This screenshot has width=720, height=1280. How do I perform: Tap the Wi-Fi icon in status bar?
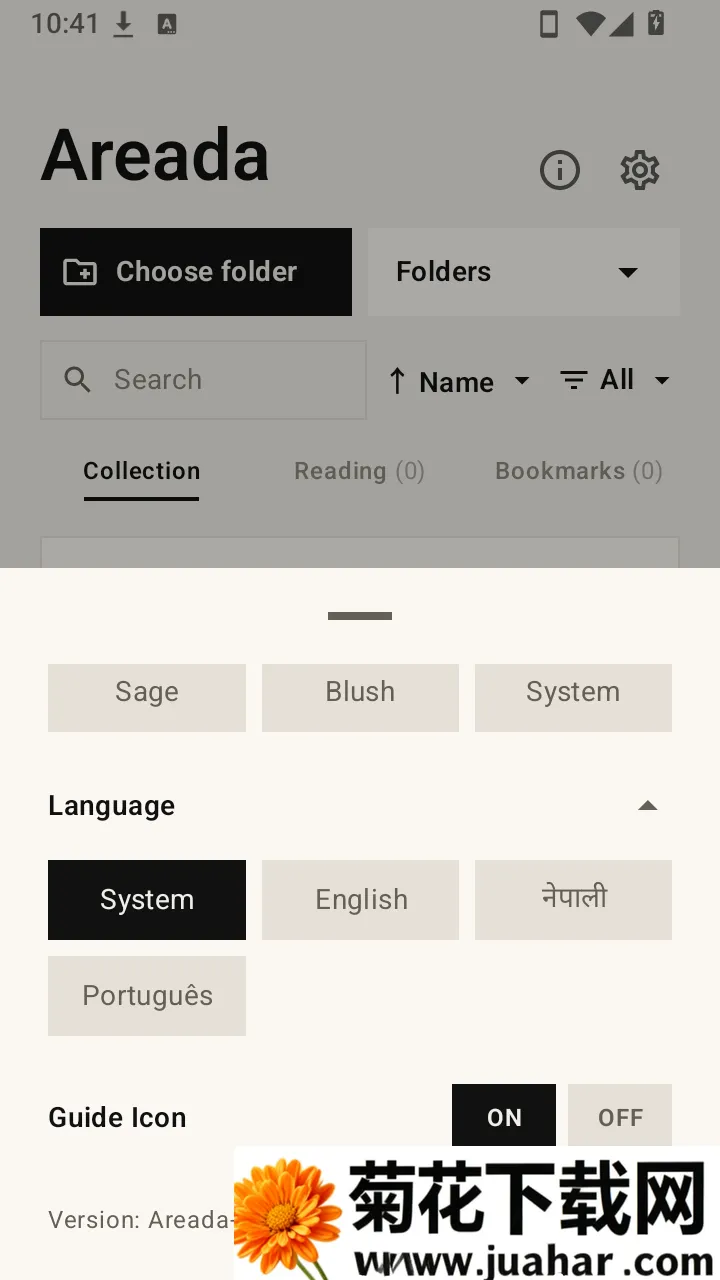(x=591, y=23)
